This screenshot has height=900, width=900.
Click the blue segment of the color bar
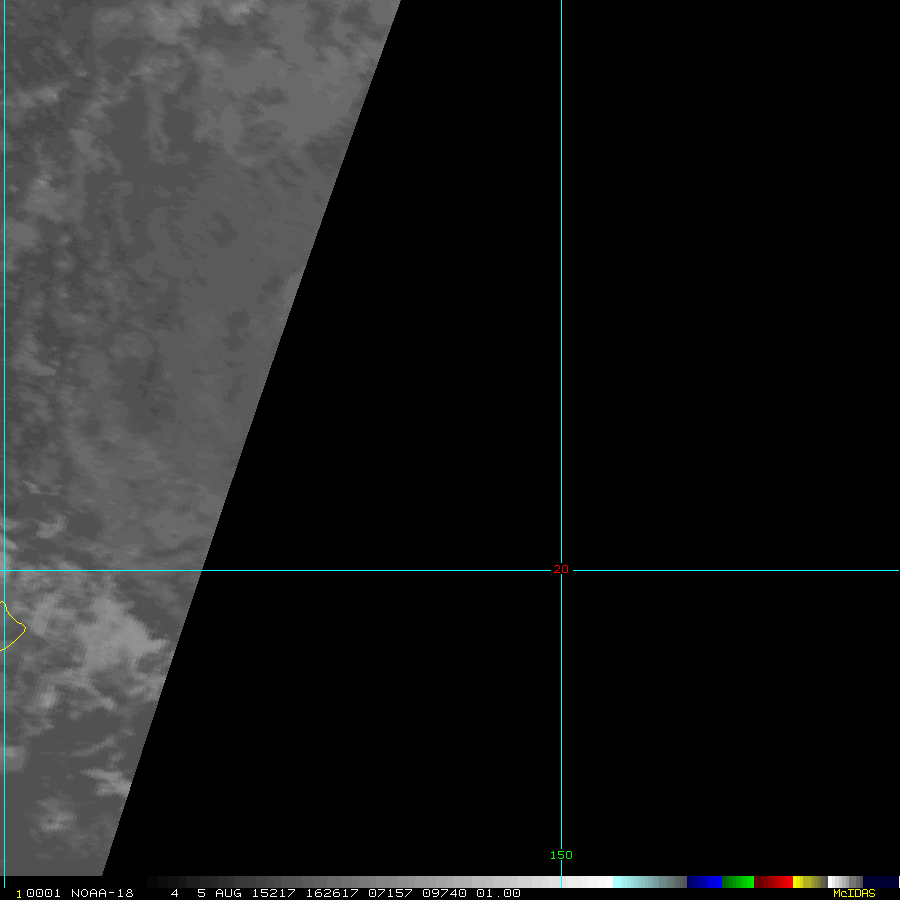pyautogui.click(x=704, y=882)
